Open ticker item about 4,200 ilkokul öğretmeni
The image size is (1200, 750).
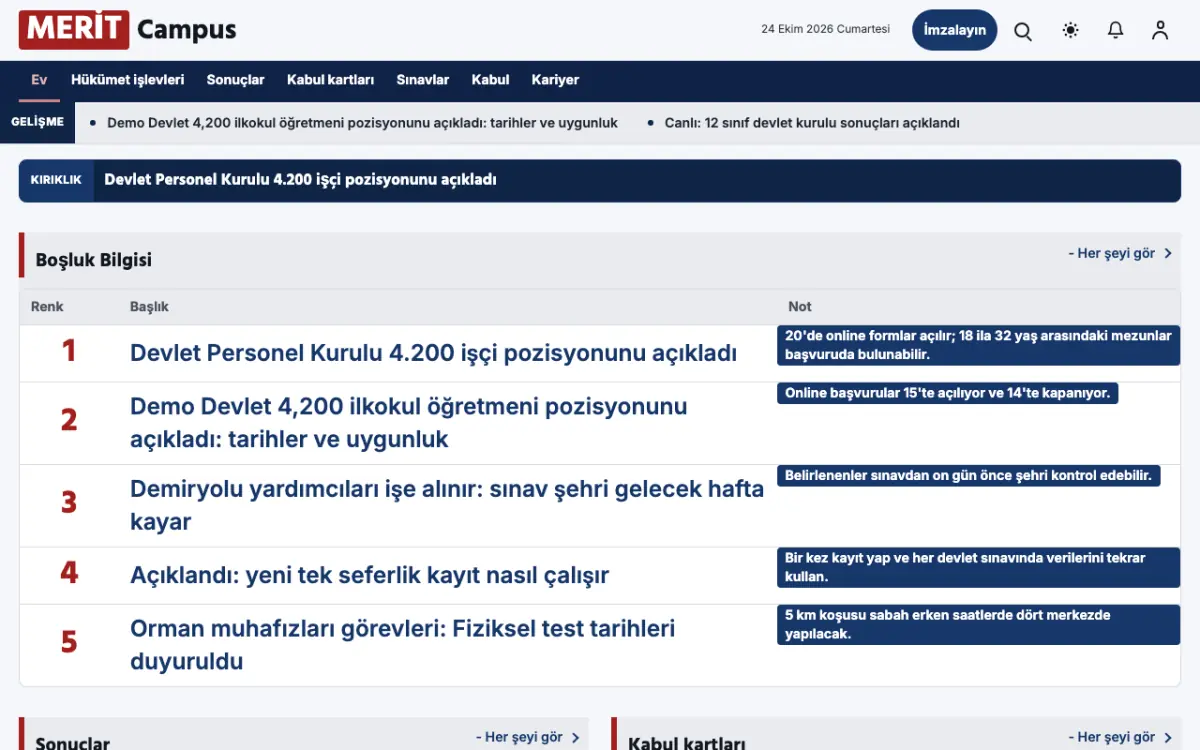362,123
